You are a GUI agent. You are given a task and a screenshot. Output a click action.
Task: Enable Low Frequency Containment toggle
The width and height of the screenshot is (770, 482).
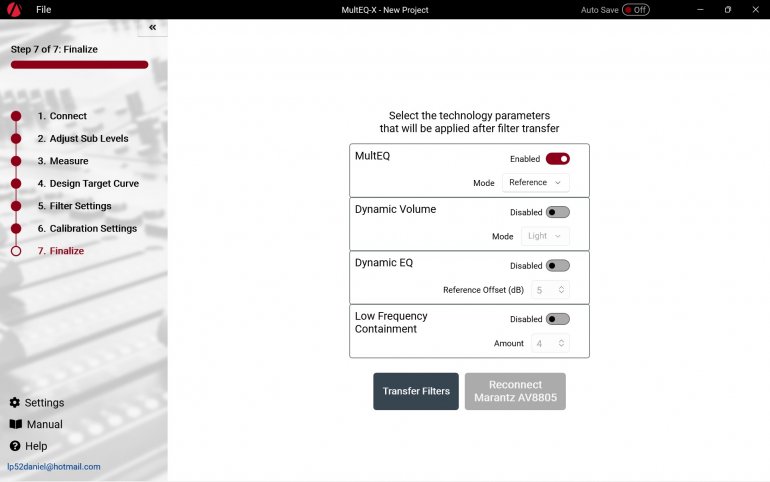557,319
